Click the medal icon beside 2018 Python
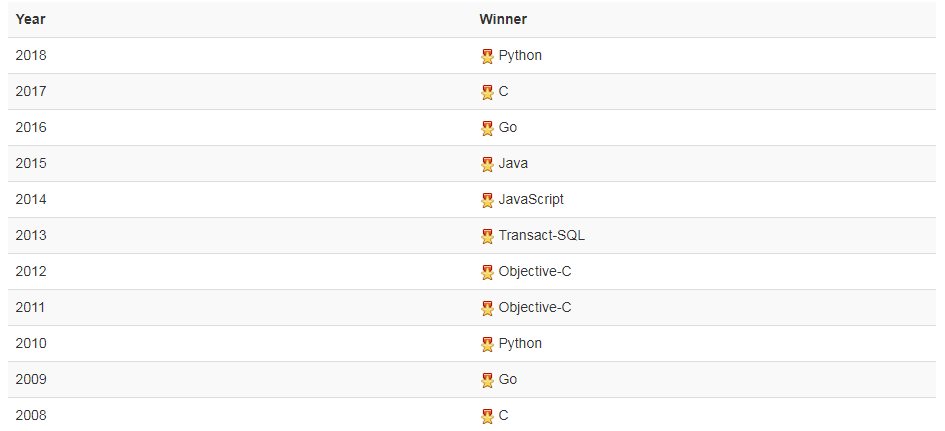Image resolution: width=945 pixels, height=431 pixels. (x=487, y=56)
